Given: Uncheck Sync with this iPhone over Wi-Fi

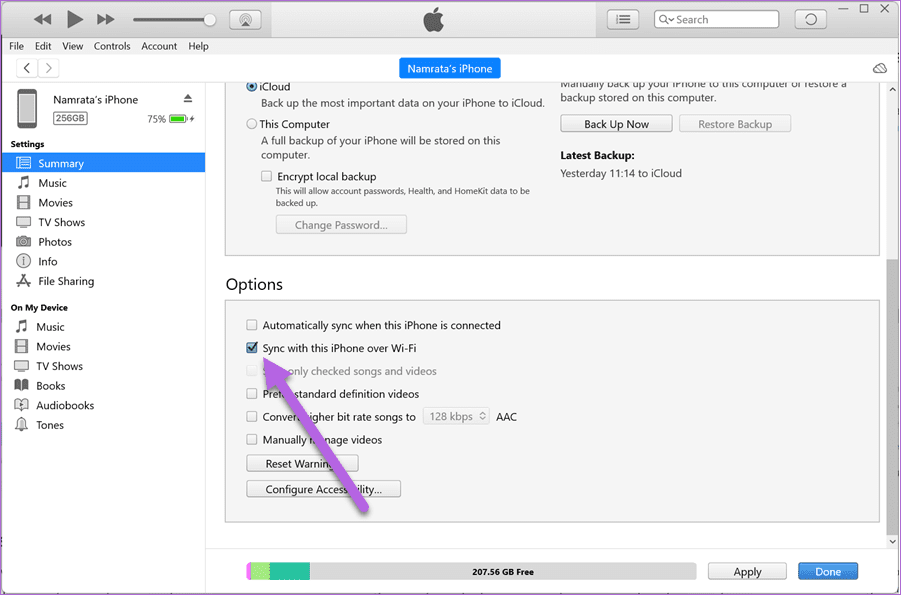Looking at the screenshot, I should (x=252, y=347).
